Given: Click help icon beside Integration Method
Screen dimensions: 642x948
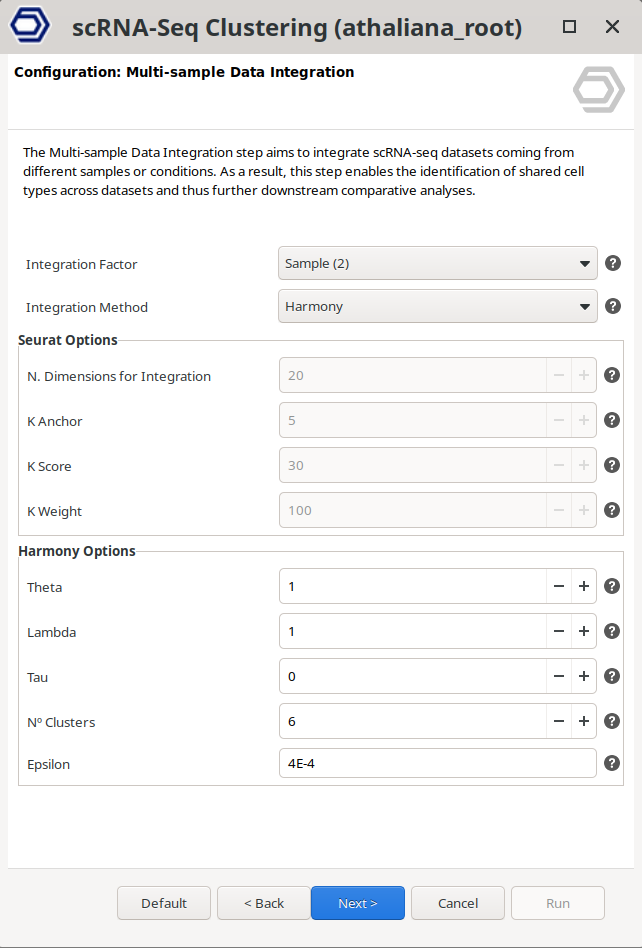Looking at the screenshot, I should [x=613, y=306].
